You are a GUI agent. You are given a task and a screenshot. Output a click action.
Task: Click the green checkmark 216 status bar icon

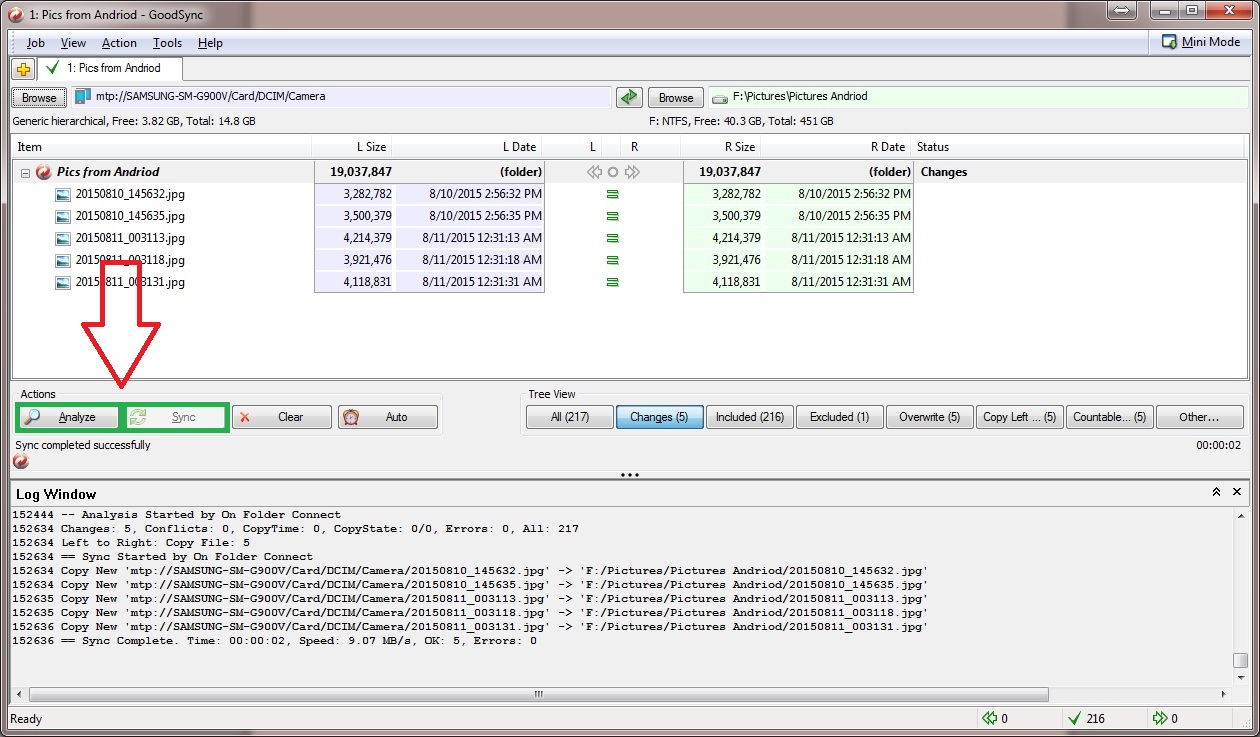[1074, 718]
